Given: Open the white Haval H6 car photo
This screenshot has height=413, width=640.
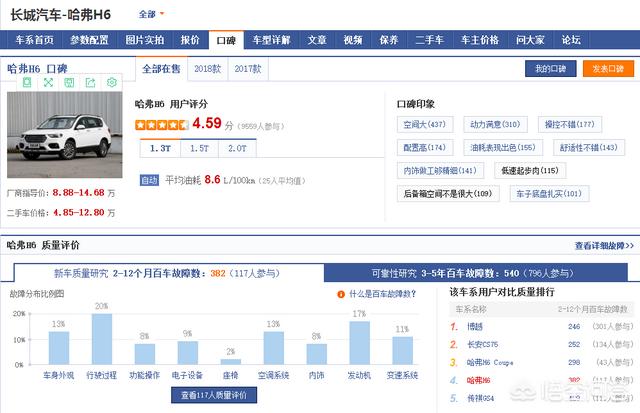Looking at the screenshot, I should coord(64,135).
